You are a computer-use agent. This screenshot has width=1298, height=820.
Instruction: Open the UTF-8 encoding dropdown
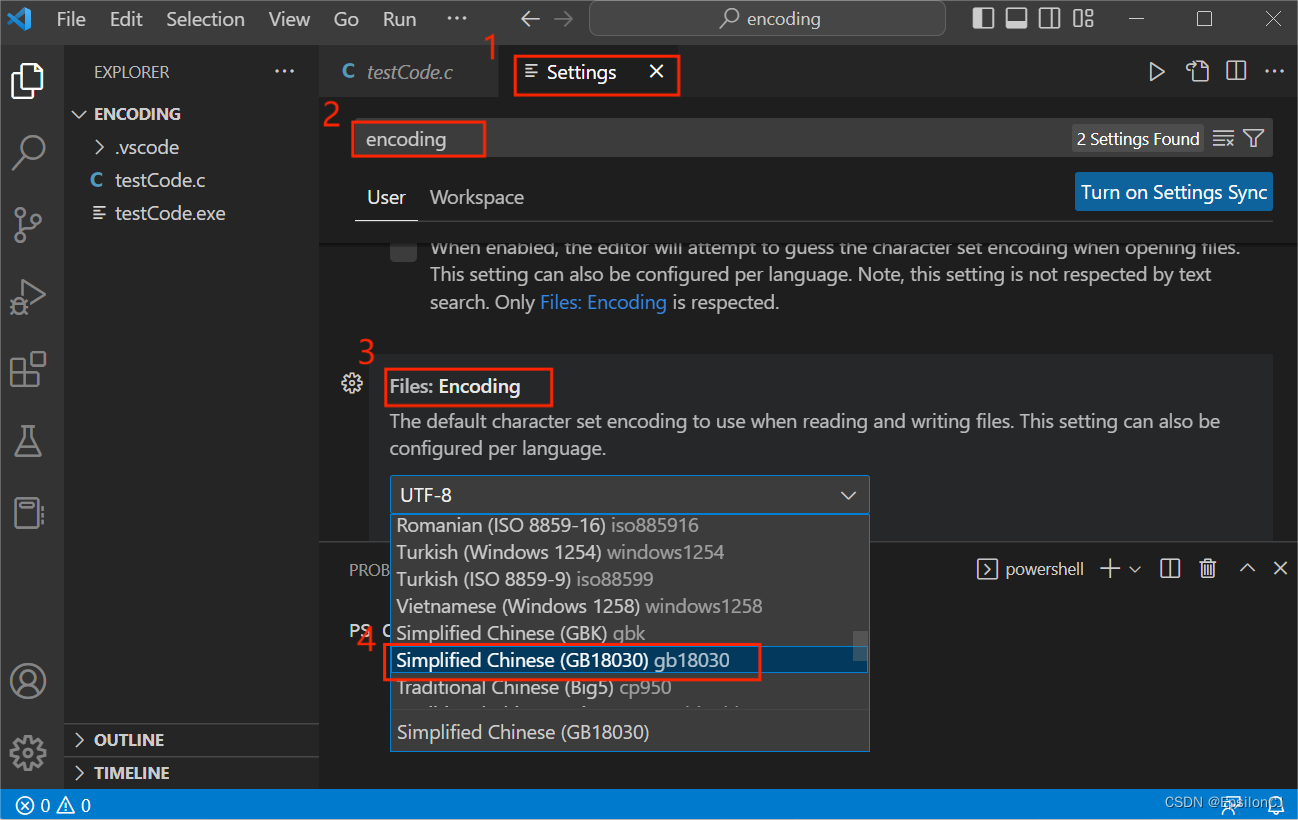click(630, 495)
